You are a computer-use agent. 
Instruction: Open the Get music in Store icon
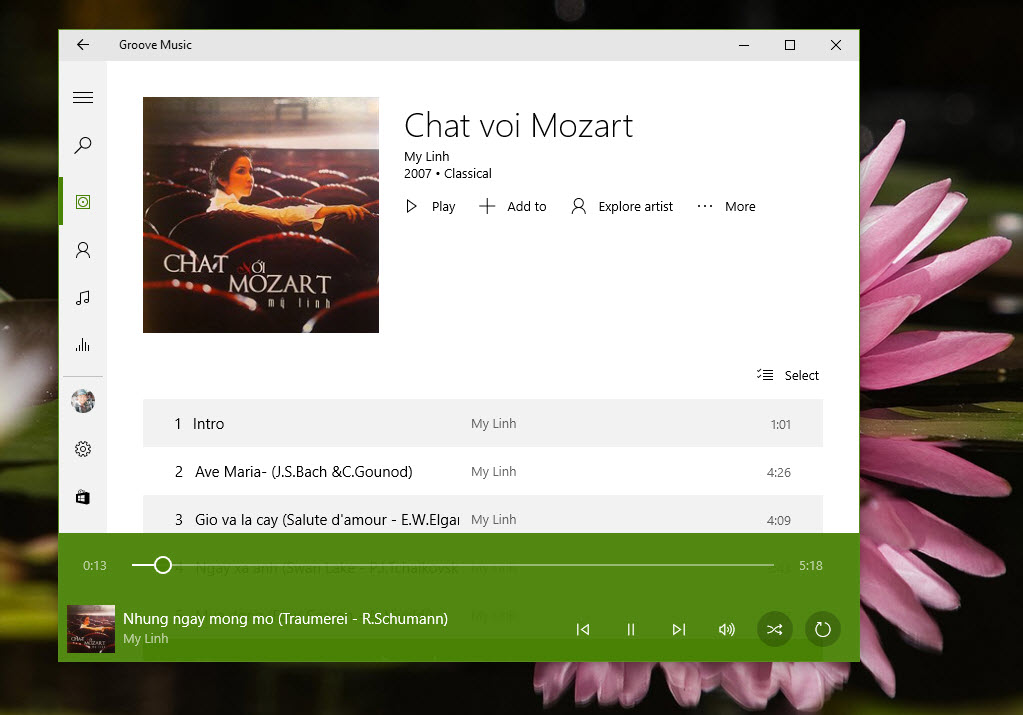point(83,496)
